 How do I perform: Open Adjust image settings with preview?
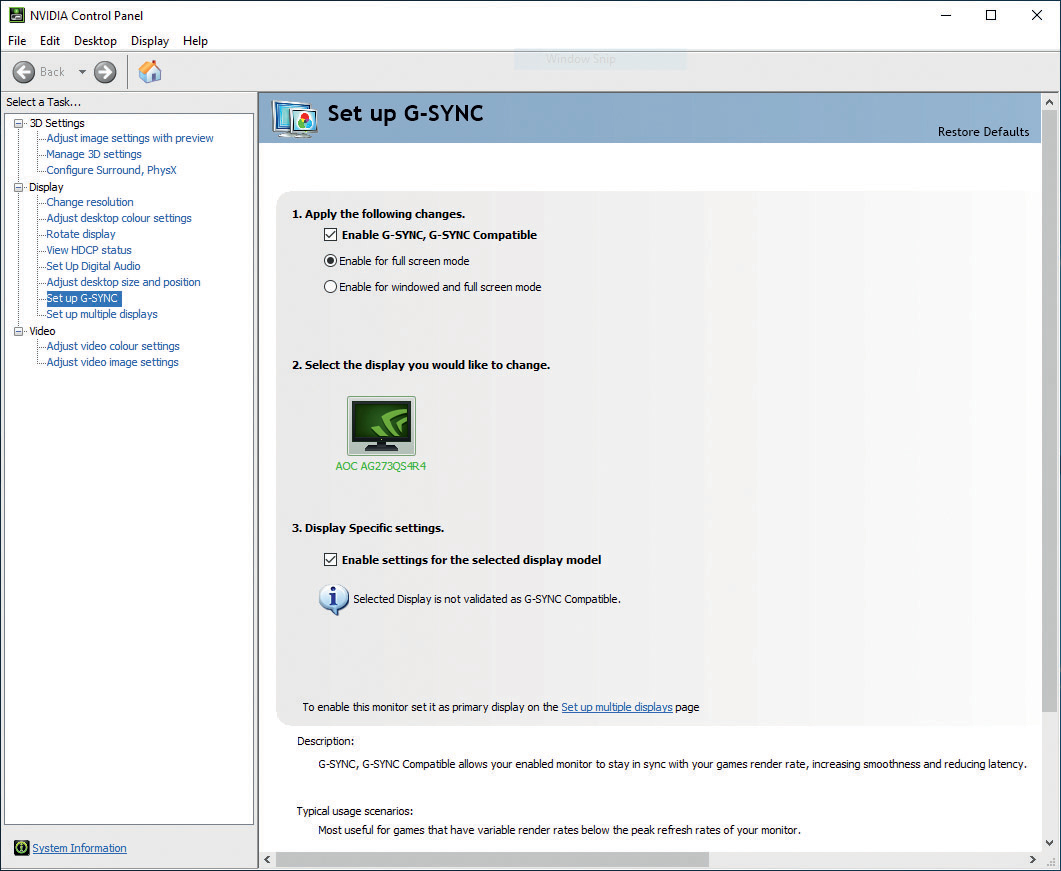click(130, 138)
